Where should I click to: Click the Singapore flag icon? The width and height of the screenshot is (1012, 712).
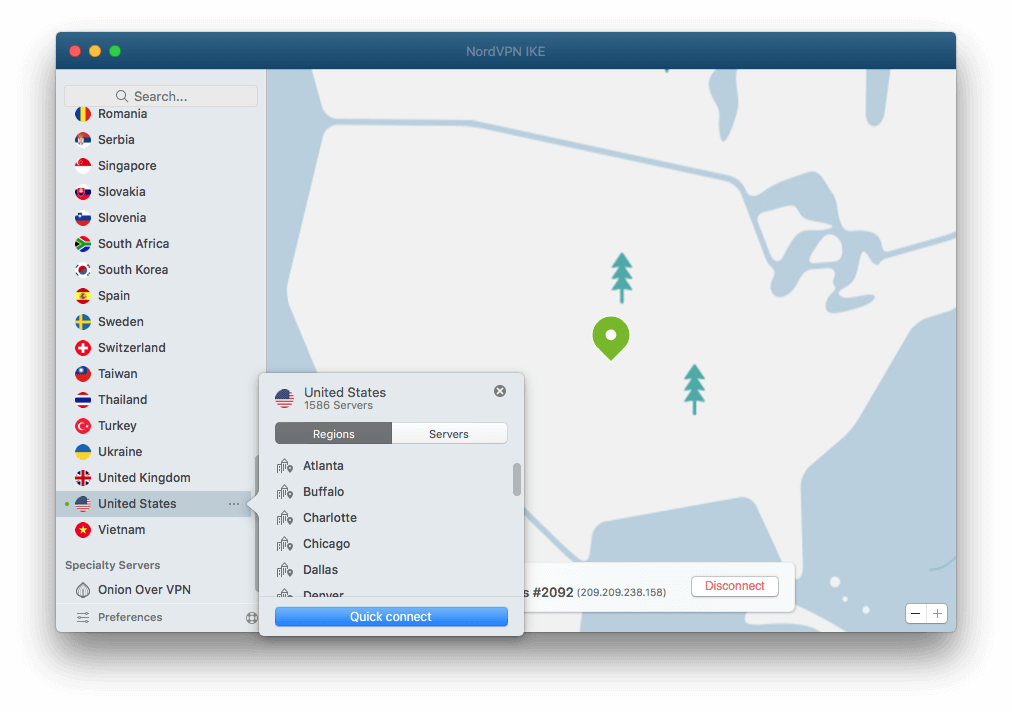pos(83,166)
